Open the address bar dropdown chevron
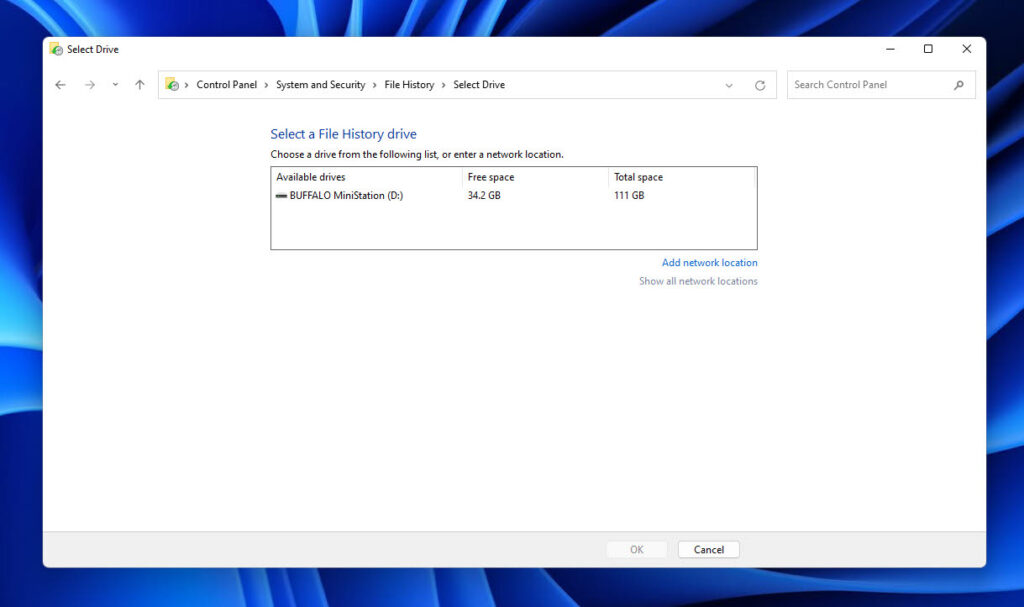This screenshot has height=607, width=1024. [x=729, y=85]
